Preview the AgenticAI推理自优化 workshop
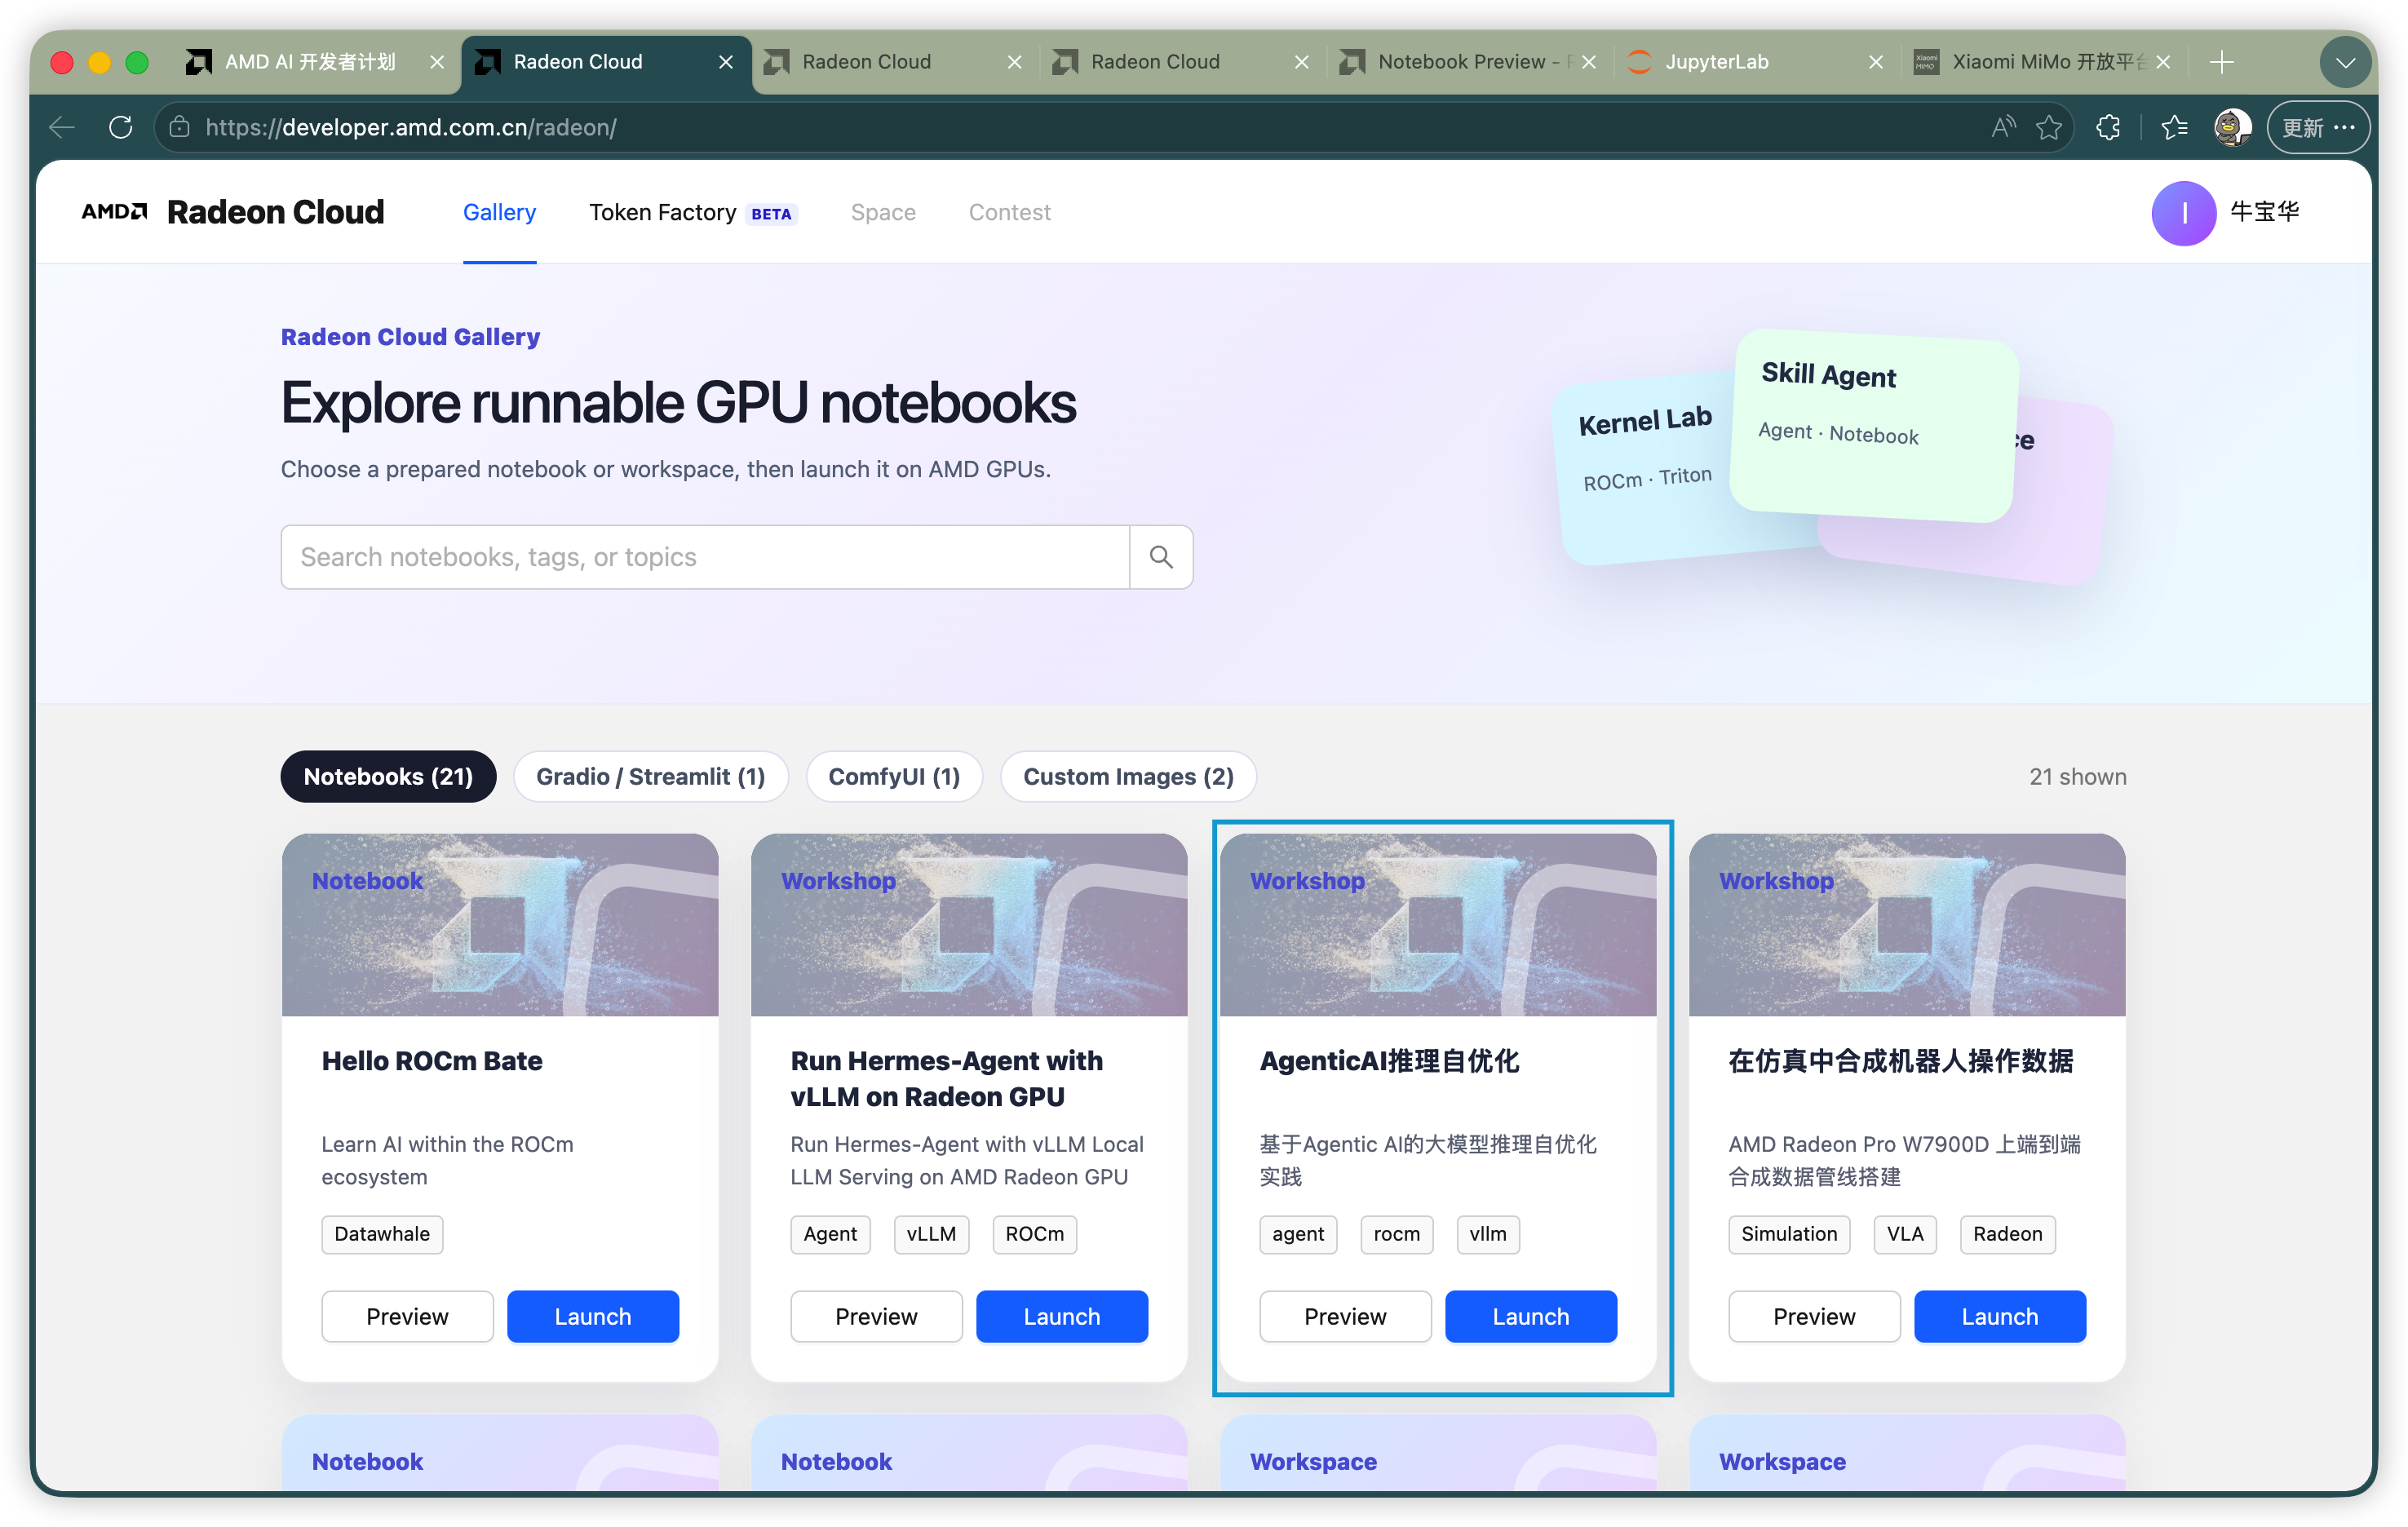The width and height of the screenshot is (2408, 1527). 1345,1316
